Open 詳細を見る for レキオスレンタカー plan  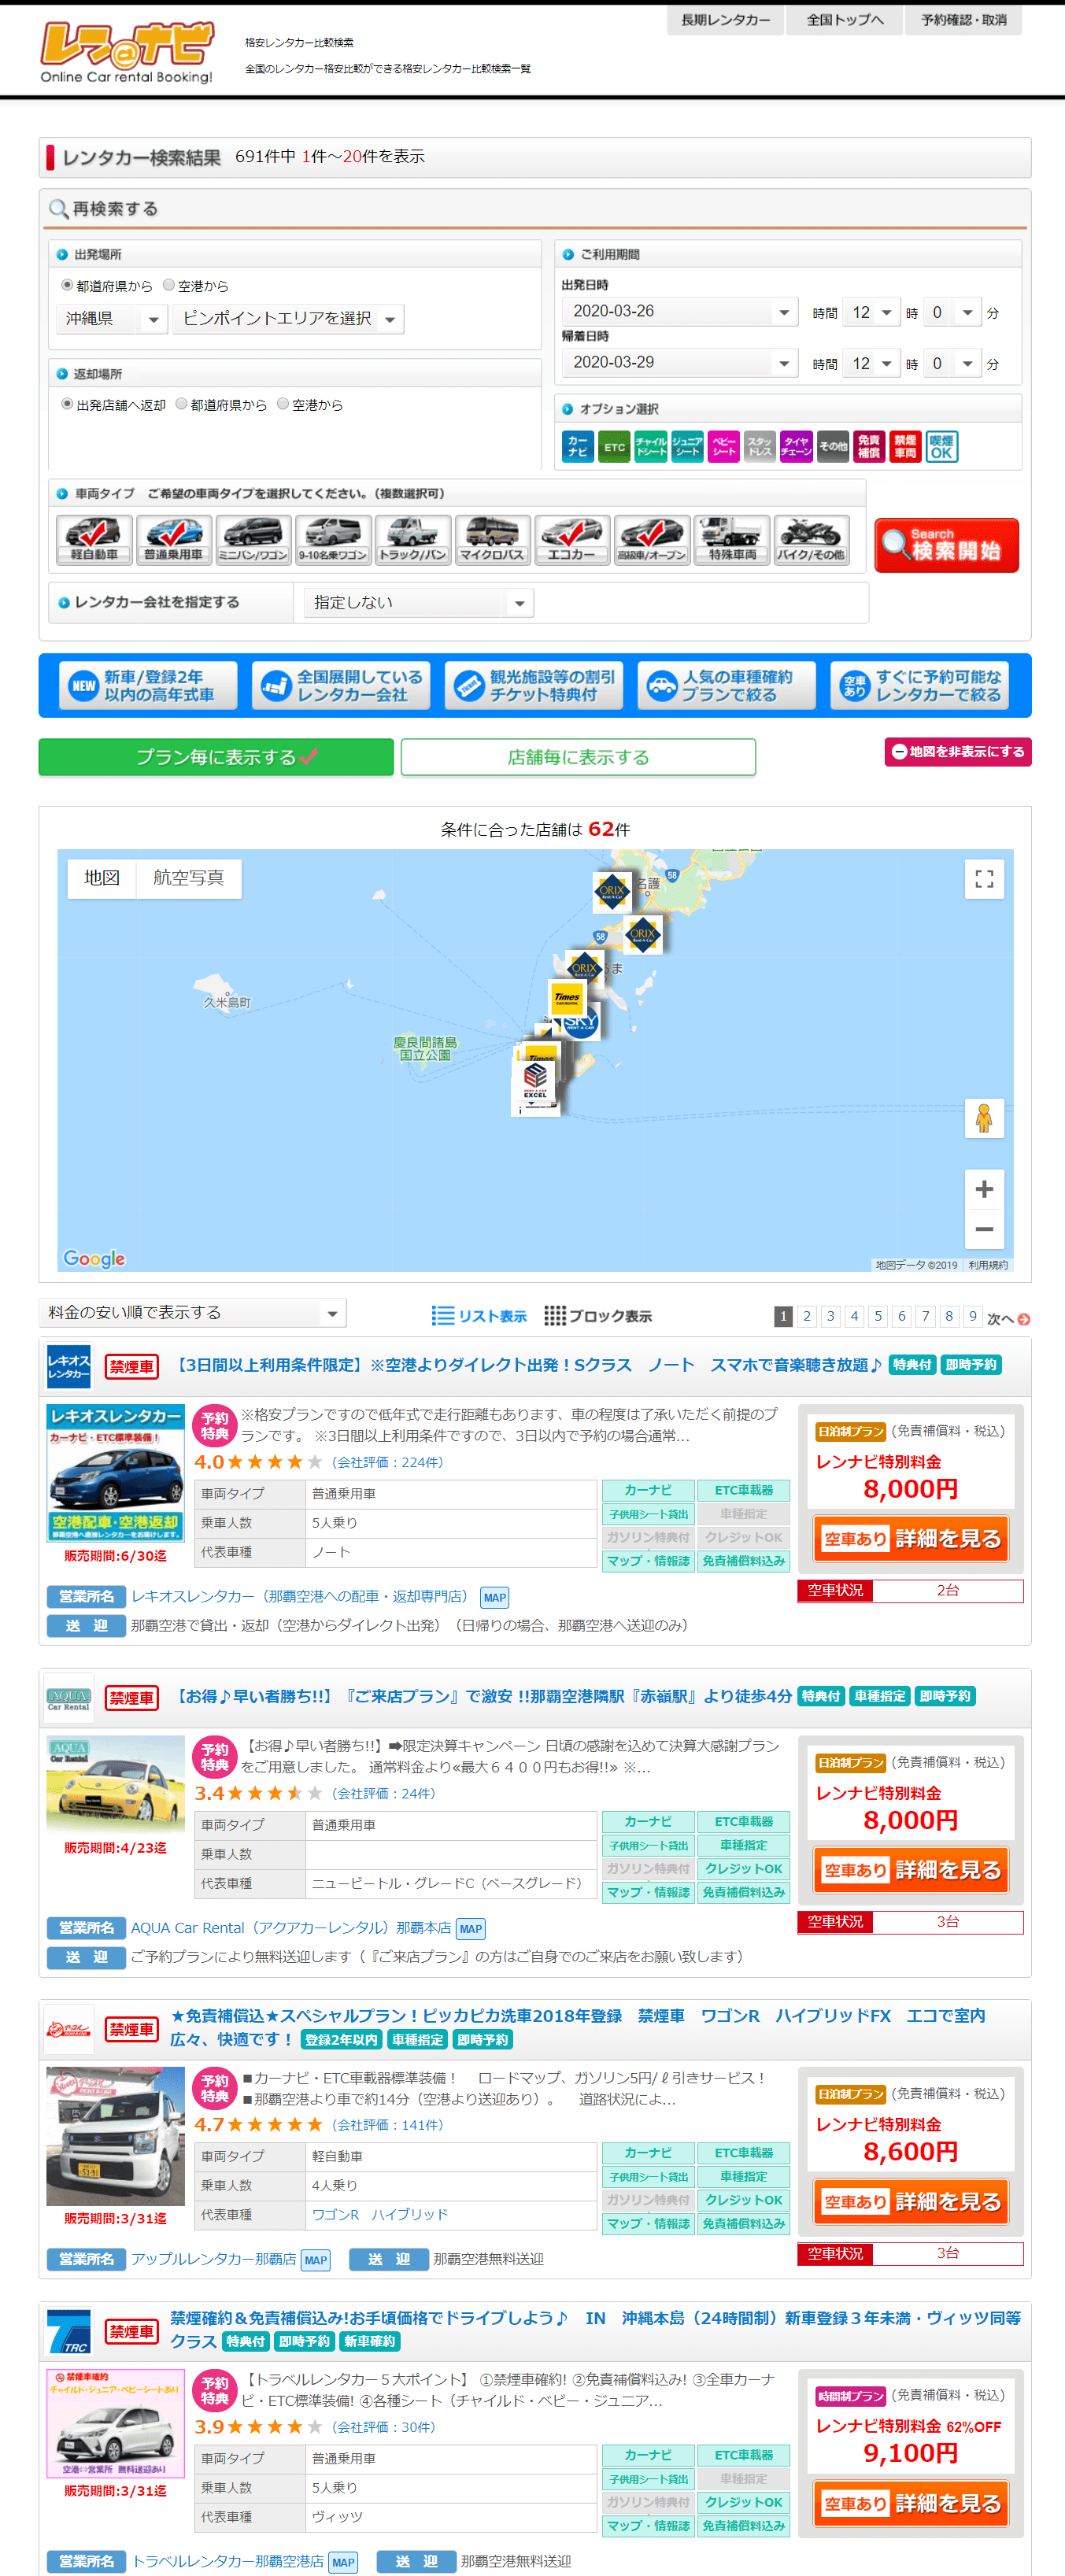point(910,1539)
